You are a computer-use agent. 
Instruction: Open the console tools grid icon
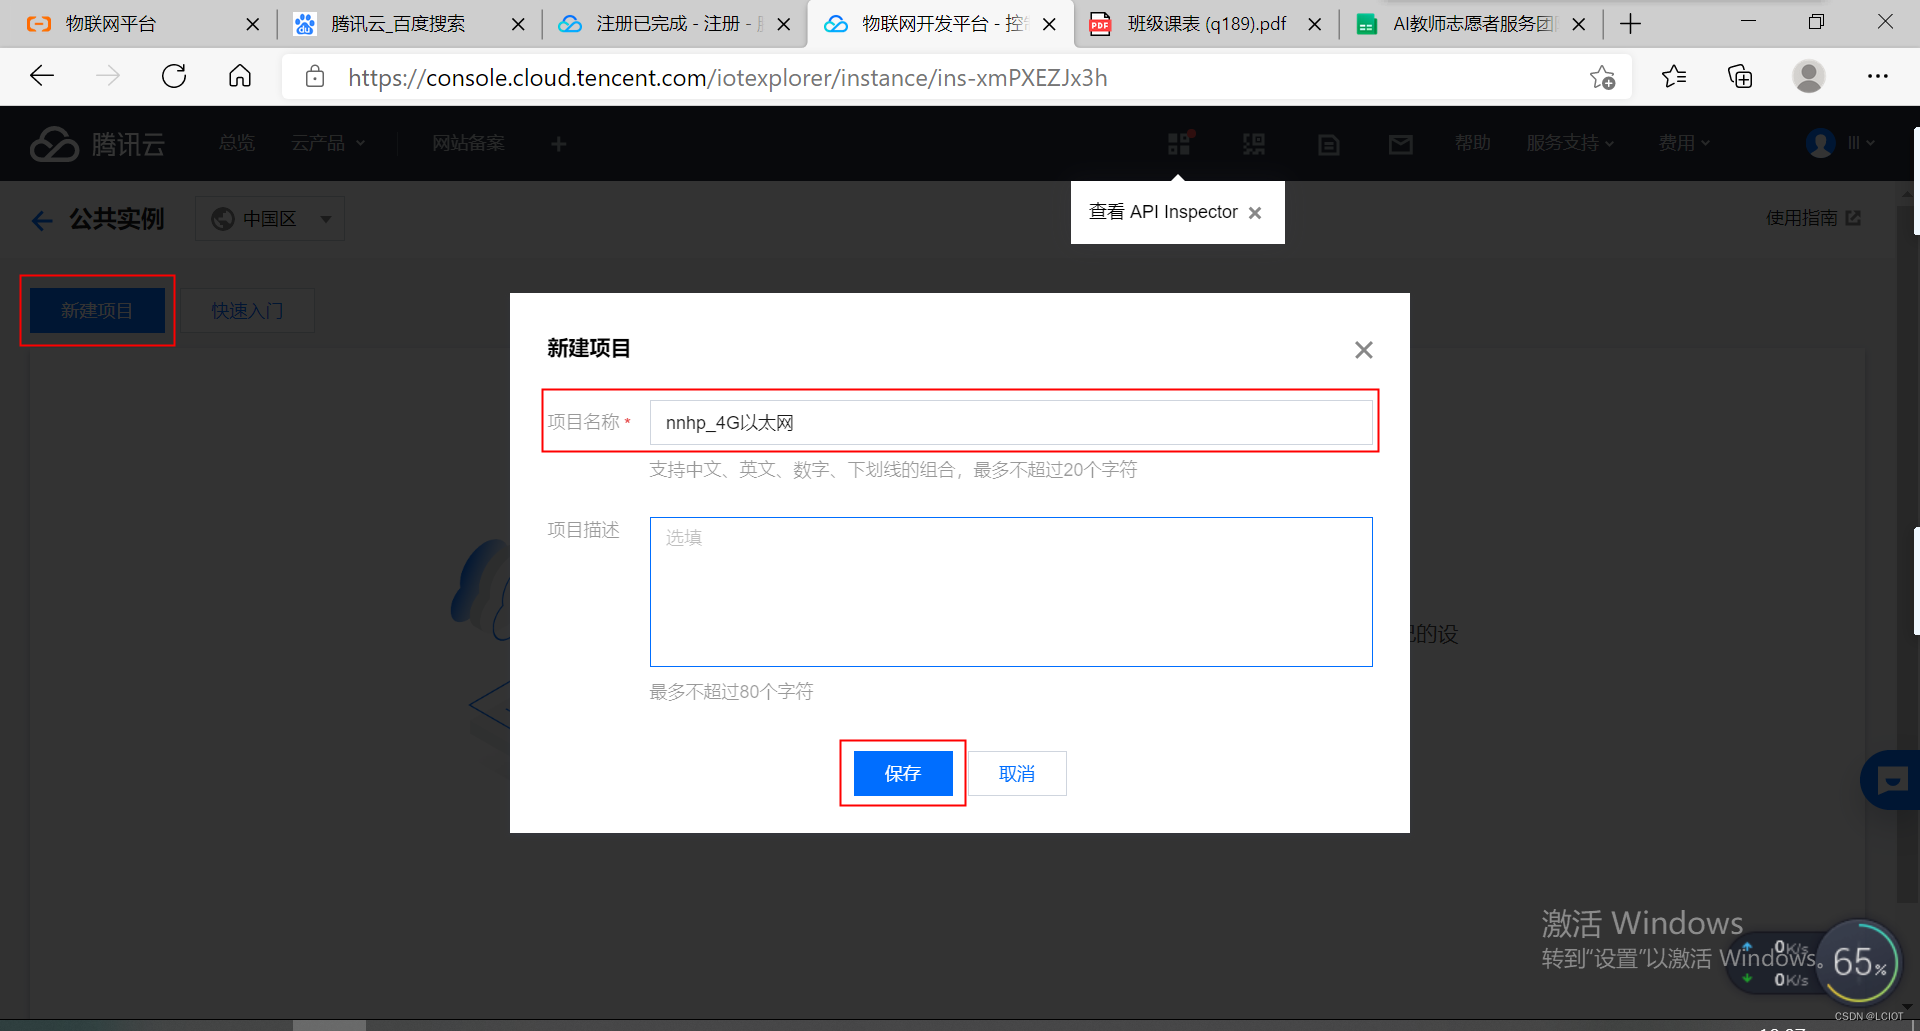point(1180,144)
